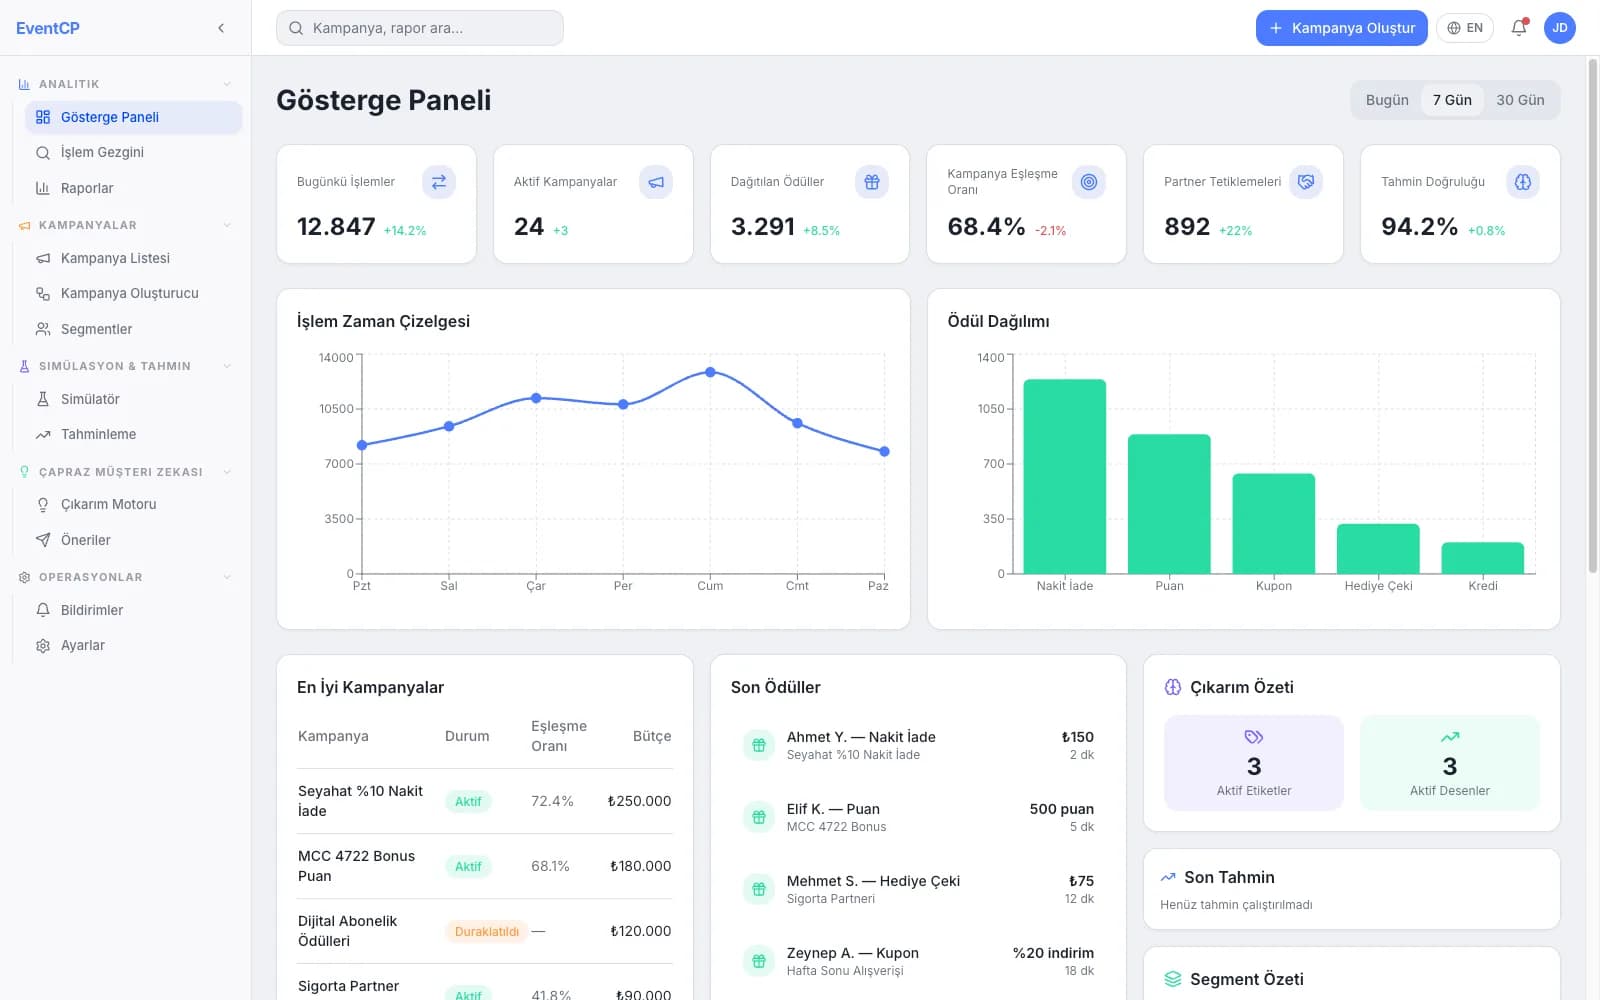Click the Çıkarım Özeti brain icon
The height and width of the screenshot is (1000, 1600).
point(1173,687)
